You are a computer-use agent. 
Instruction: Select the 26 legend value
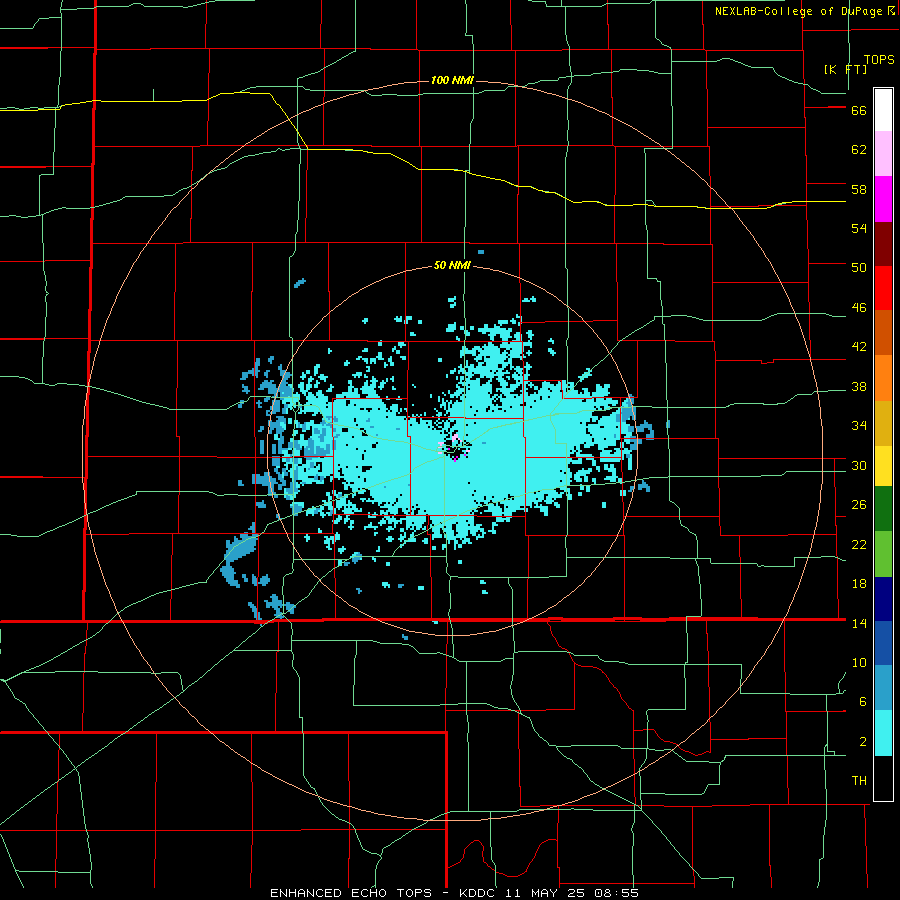(859, 505)
